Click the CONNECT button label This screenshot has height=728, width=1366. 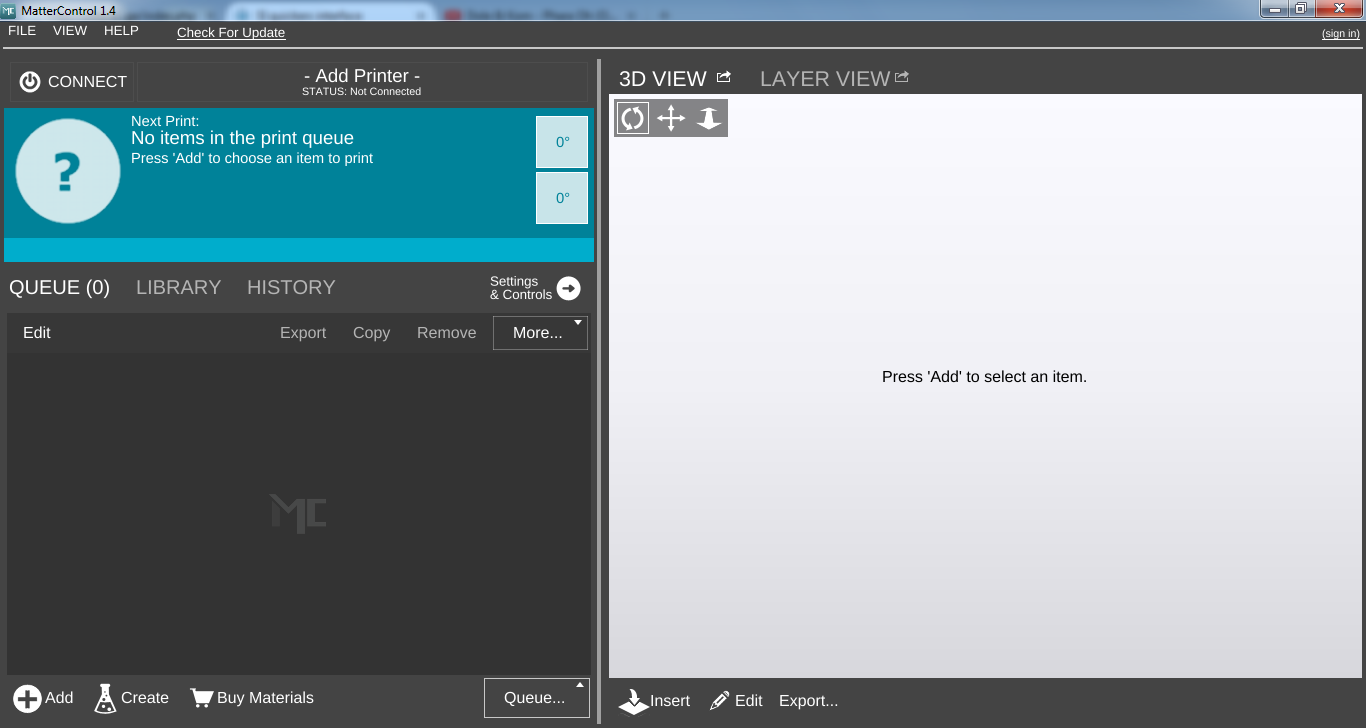pos(87,82)
